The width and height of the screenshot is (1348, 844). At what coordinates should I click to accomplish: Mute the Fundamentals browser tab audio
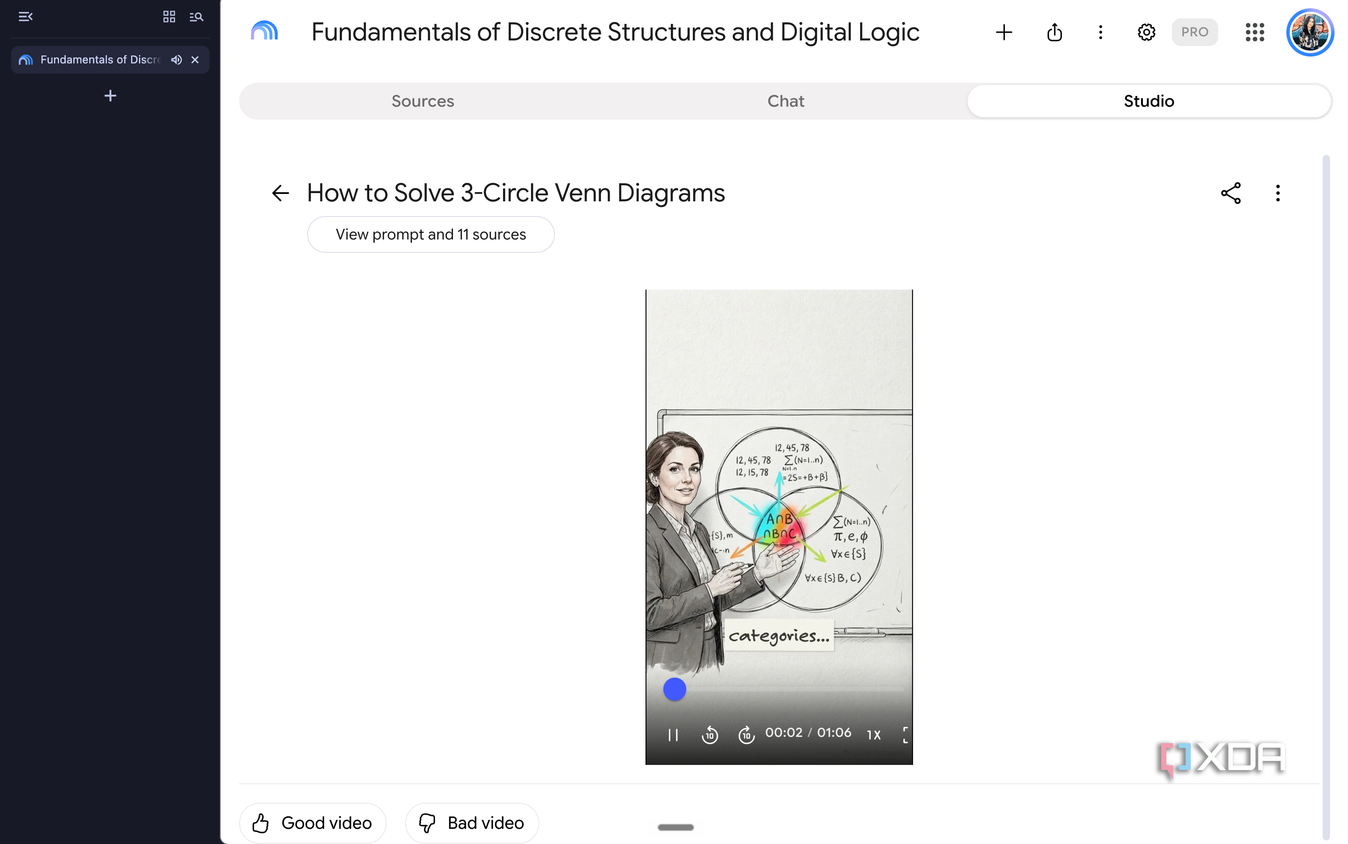176,60
